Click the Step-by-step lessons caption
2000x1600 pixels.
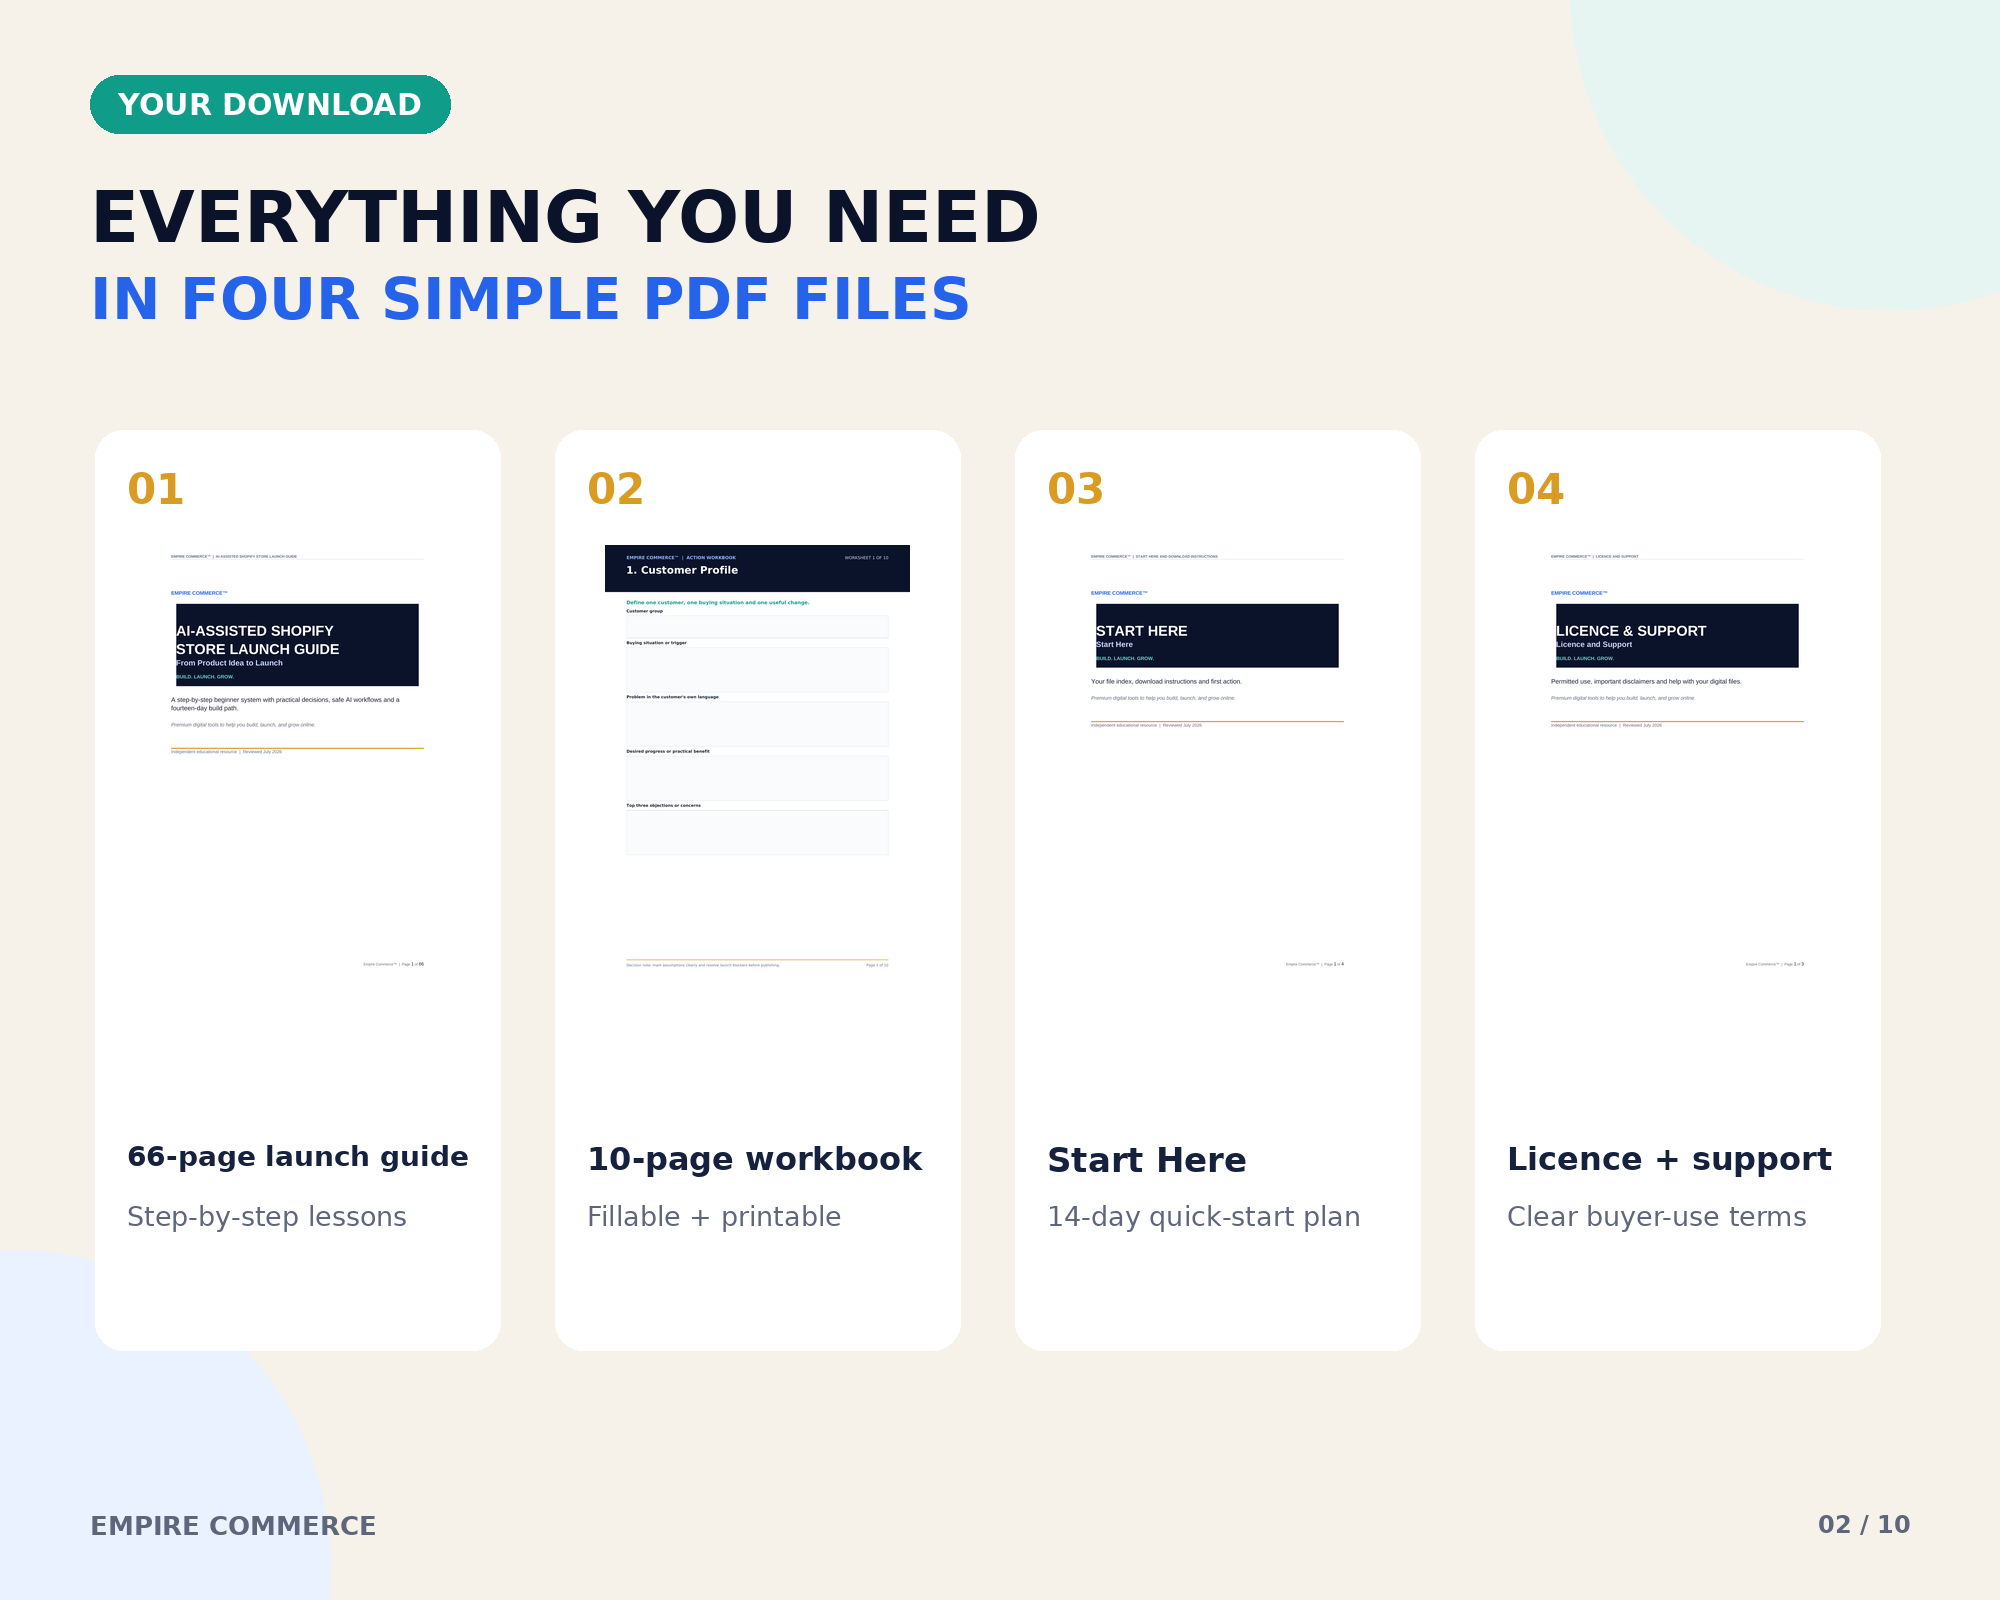click(x=267, y=1217)
